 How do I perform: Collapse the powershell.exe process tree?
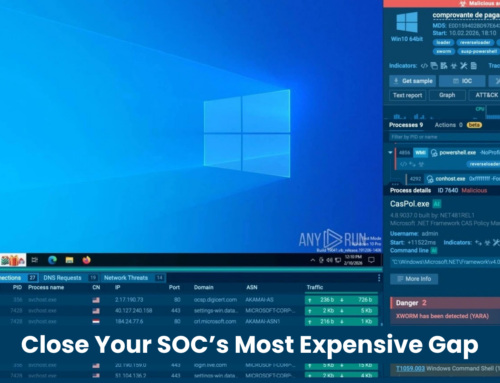pyautogui.click(x=390, y=153)
